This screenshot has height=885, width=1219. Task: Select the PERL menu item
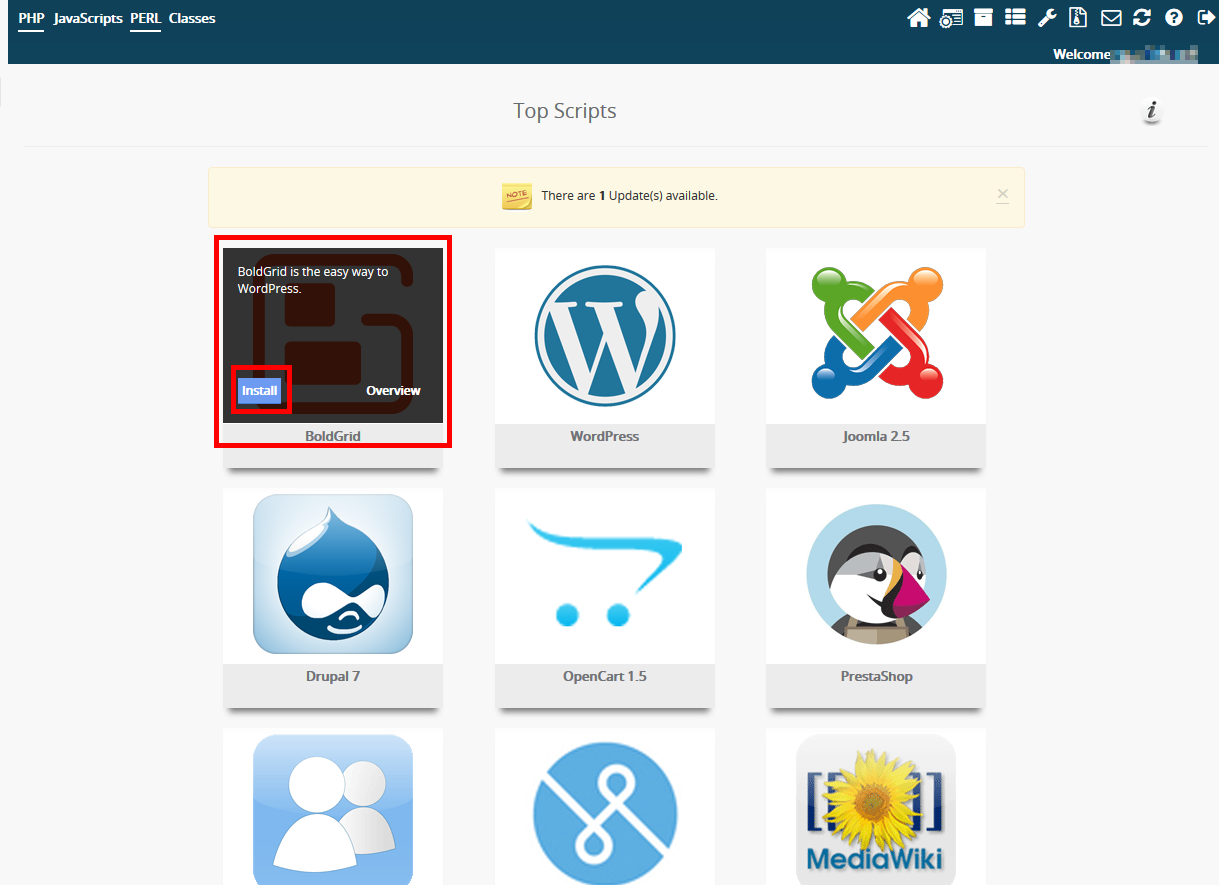click(x=145, y=18)
